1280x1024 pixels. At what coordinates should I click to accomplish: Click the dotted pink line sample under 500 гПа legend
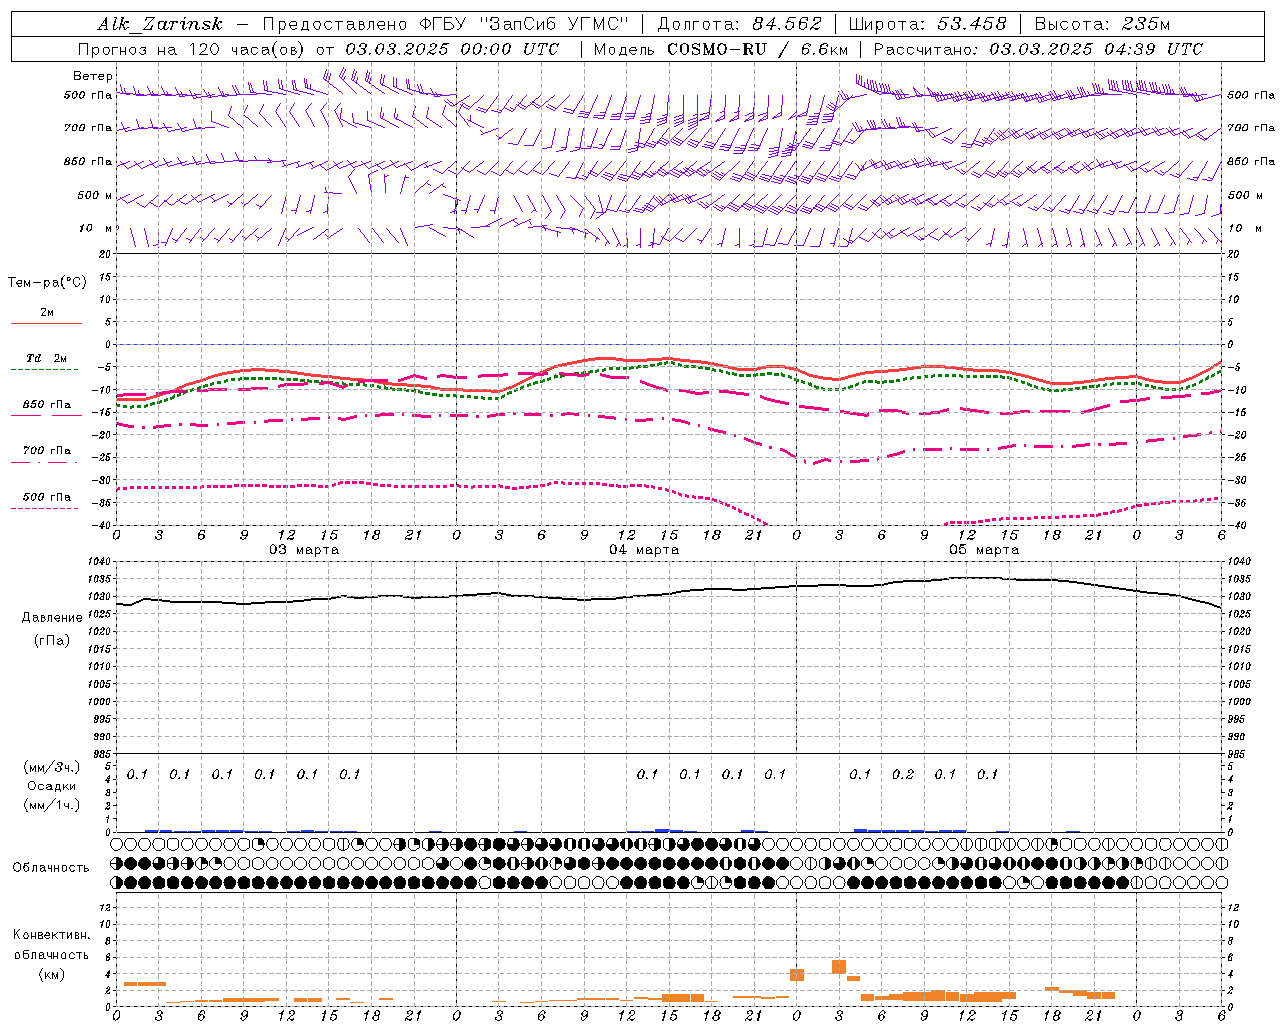tap(46, 509)
